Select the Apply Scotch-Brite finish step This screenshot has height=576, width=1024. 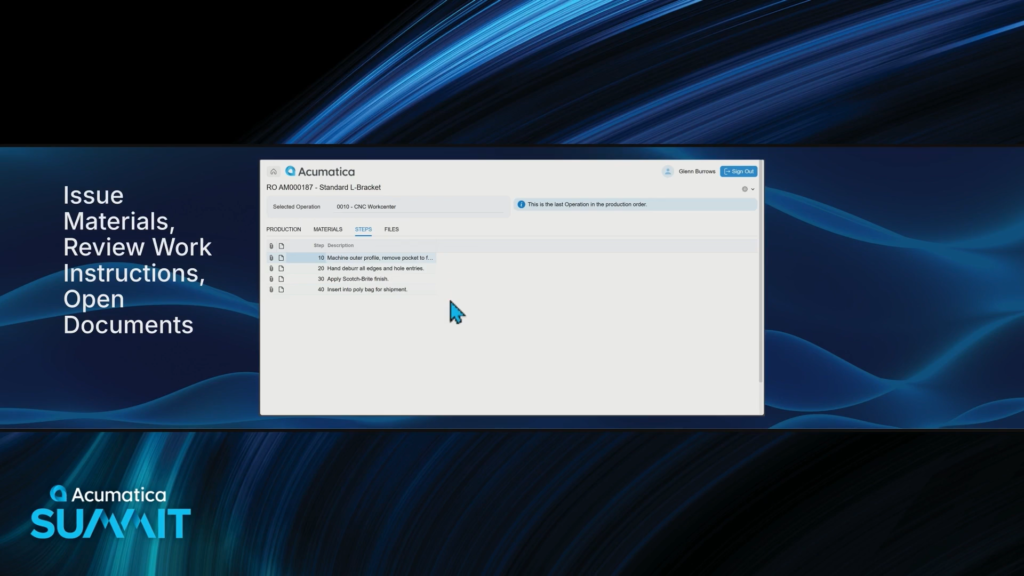click(357, 279)
